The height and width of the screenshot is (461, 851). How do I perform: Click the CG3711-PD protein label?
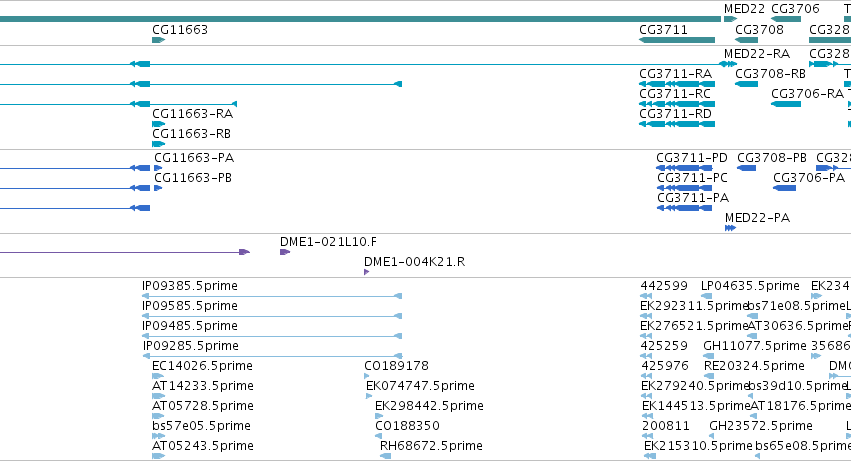tap(692, 158)
